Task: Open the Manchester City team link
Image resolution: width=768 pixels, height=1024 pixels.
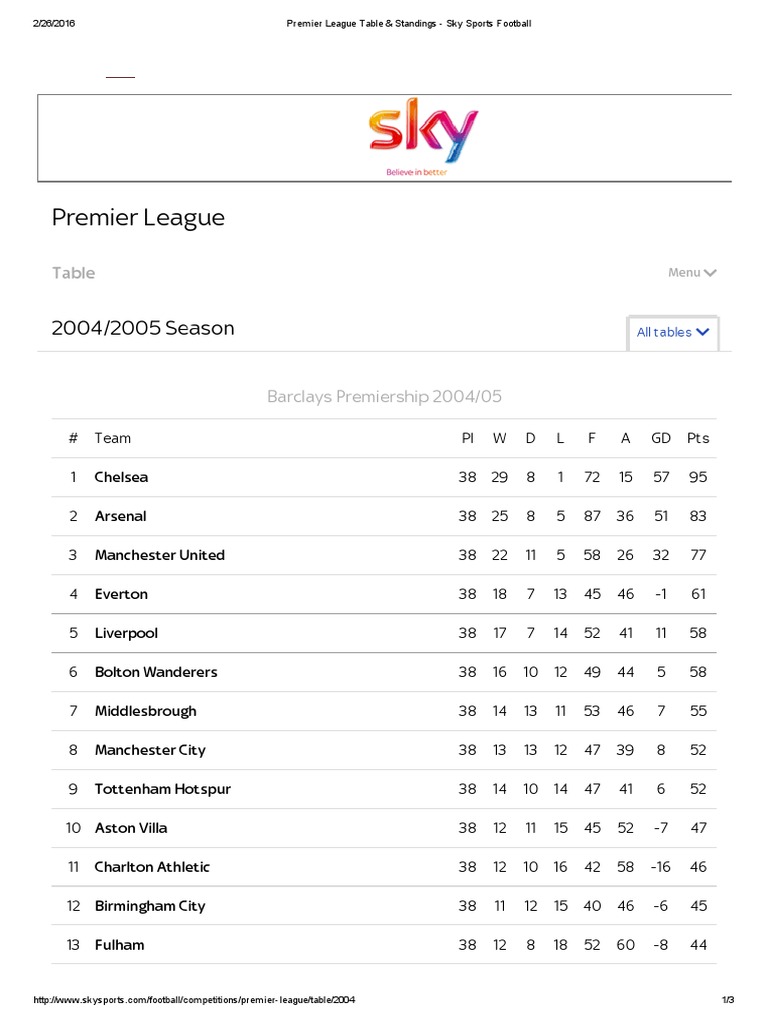Action: [150, 750]
